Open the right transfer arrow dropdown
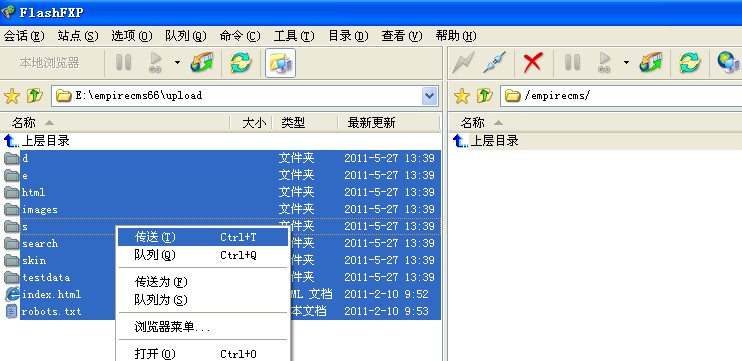 pos(627,62)
